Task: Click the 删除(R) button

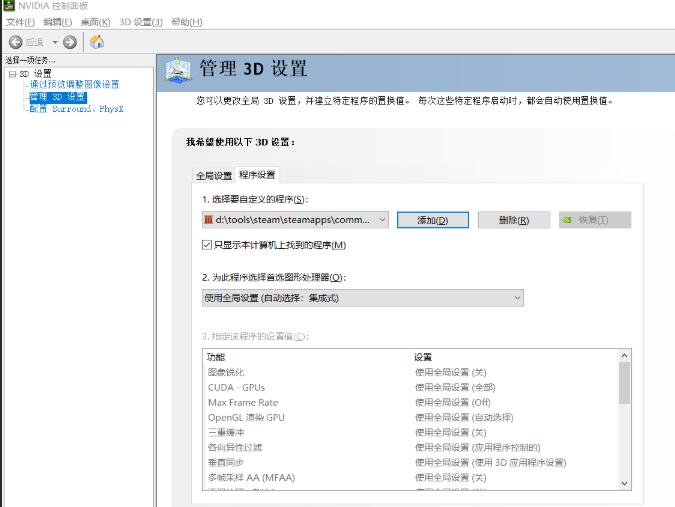Action: 514,220
